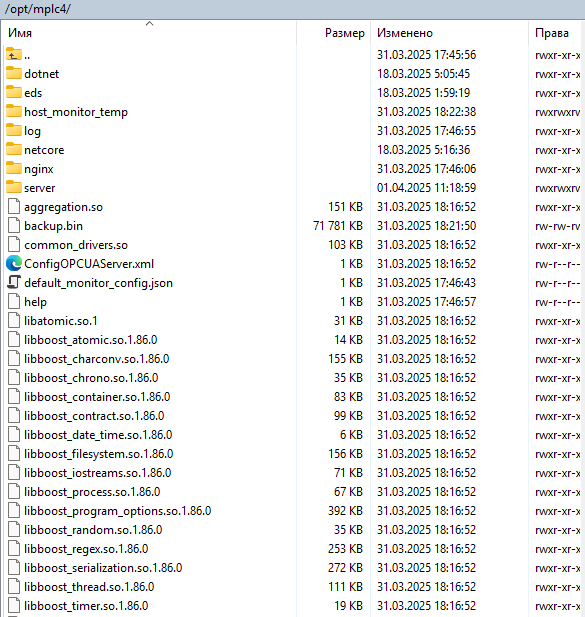Click the Edge icon of ConfigOPCUAServer.xml

tap(14, 263)
